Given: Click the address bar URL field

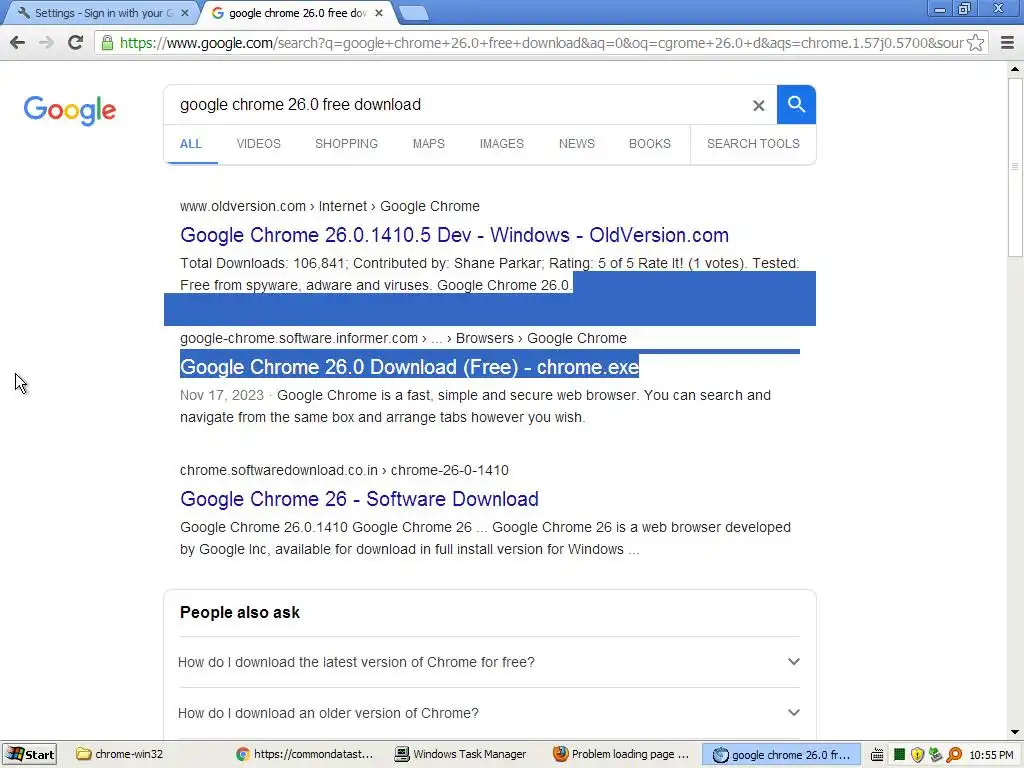Looking at the screenshot, I should click(541, 43).
